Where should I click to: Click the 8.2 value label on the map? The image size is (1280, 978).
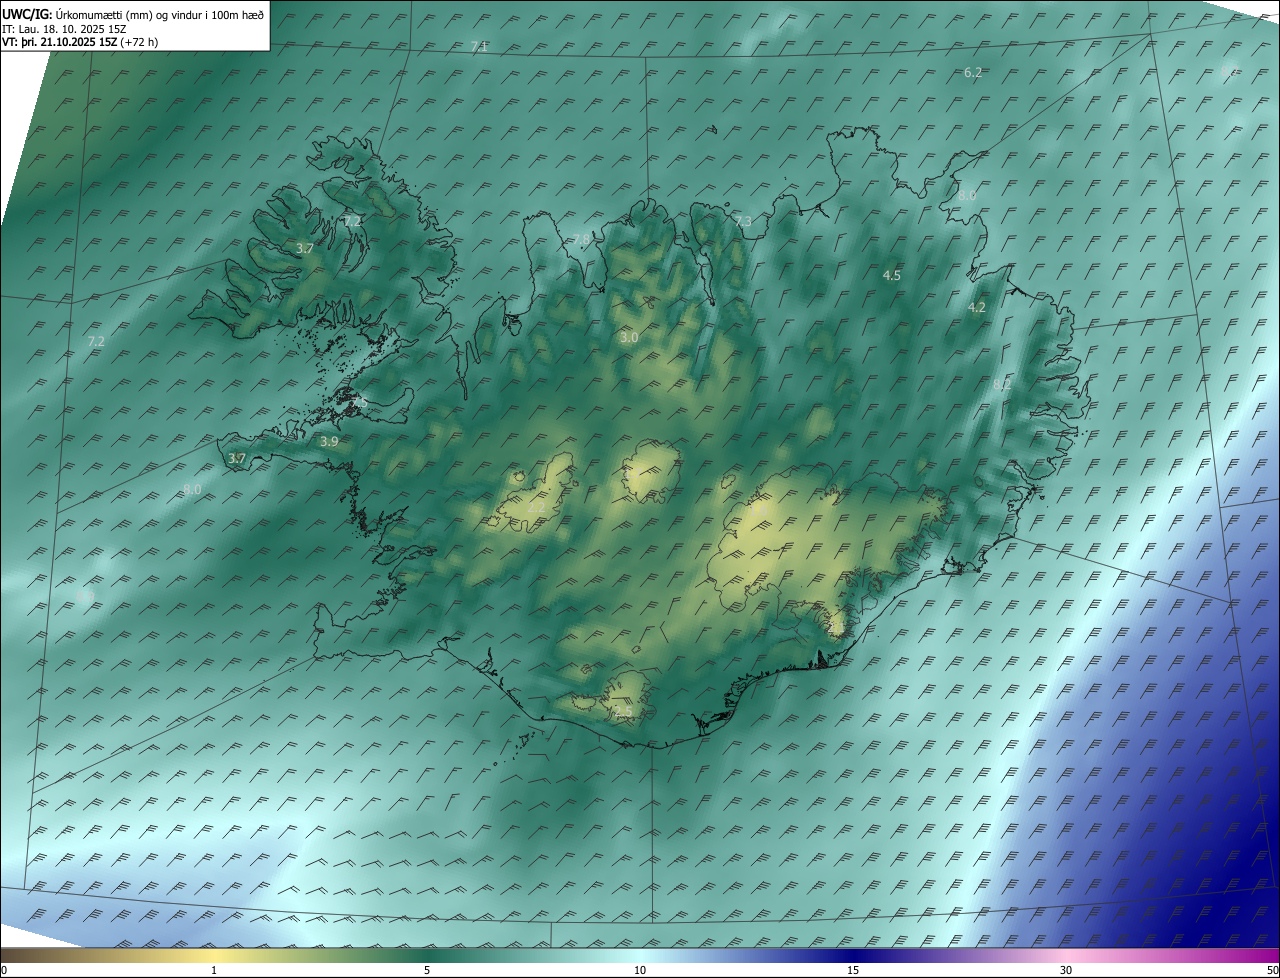coord(1001,384)
